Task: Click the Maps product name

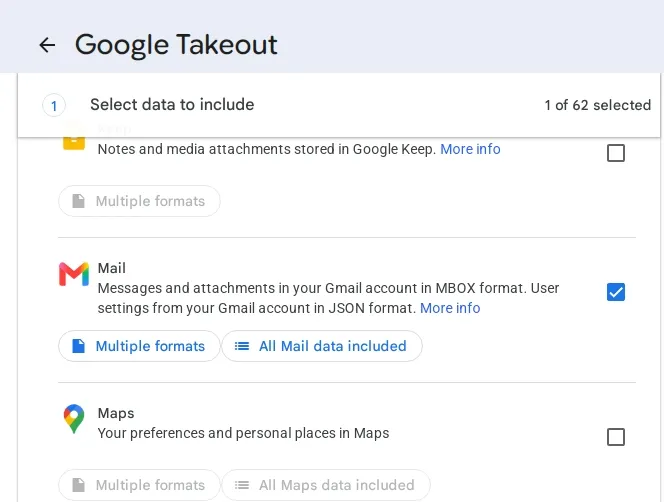Action: [116, 413]
